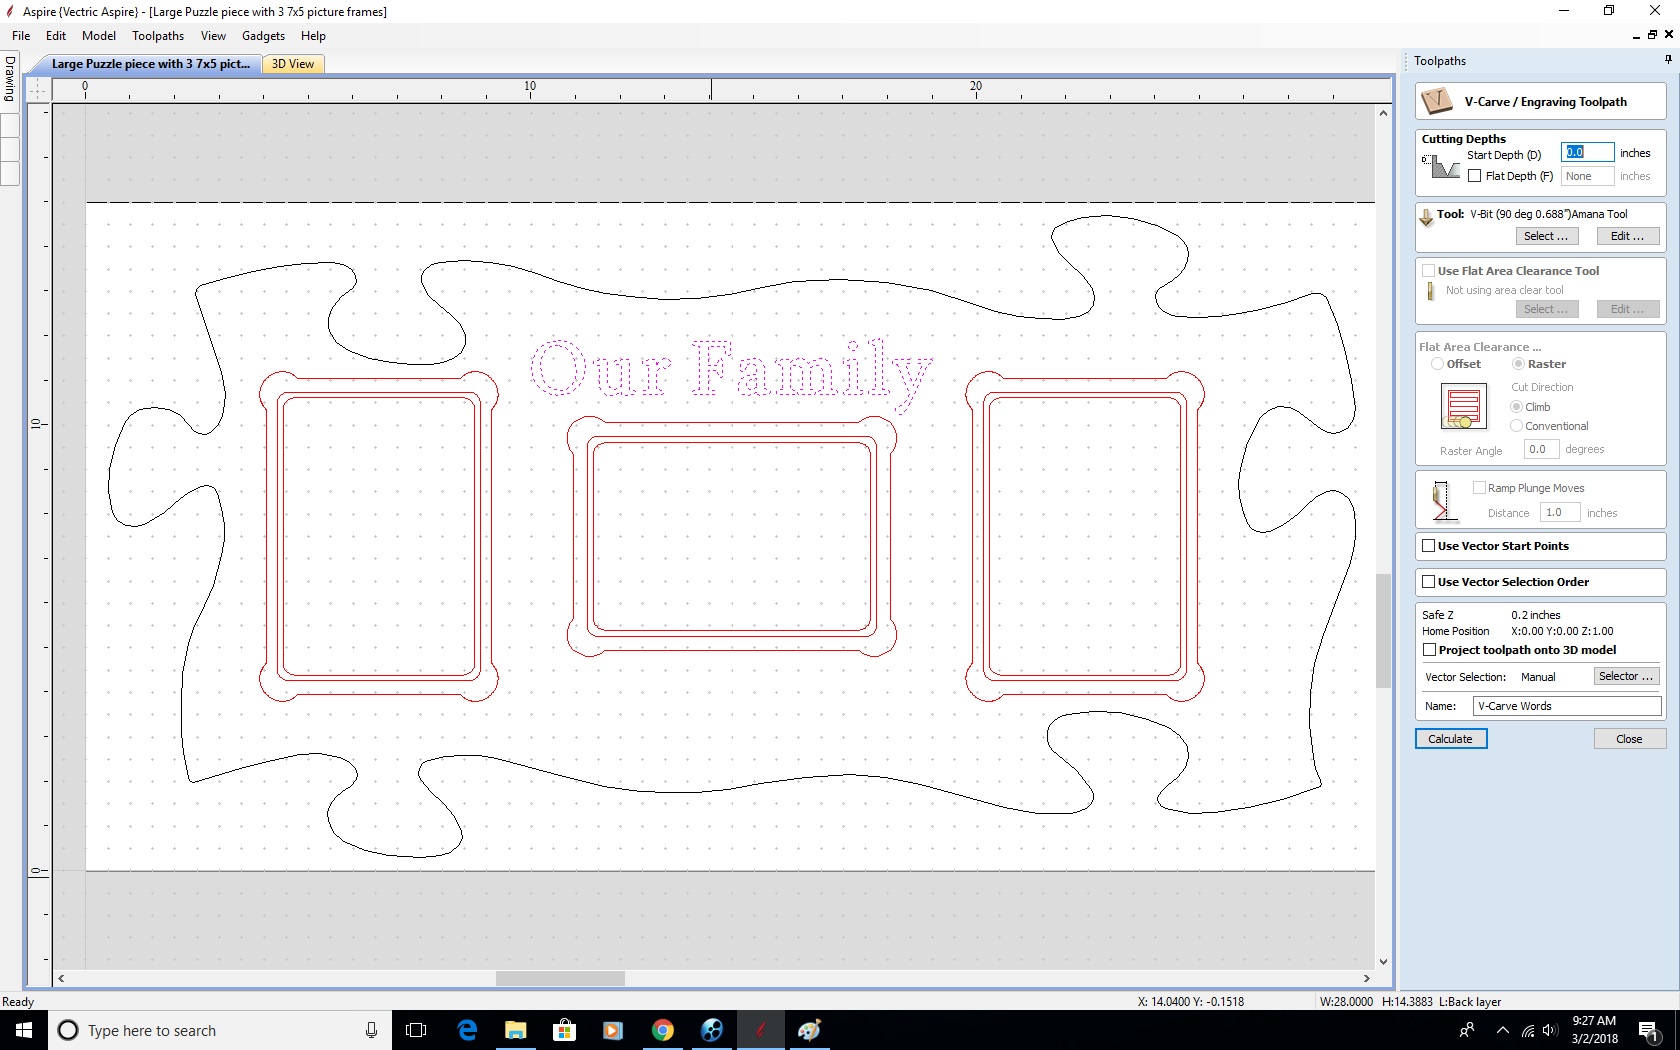The image size is (1680, 1050).
Task: Click the Start Depth input field
Action: coord(1587,152)
